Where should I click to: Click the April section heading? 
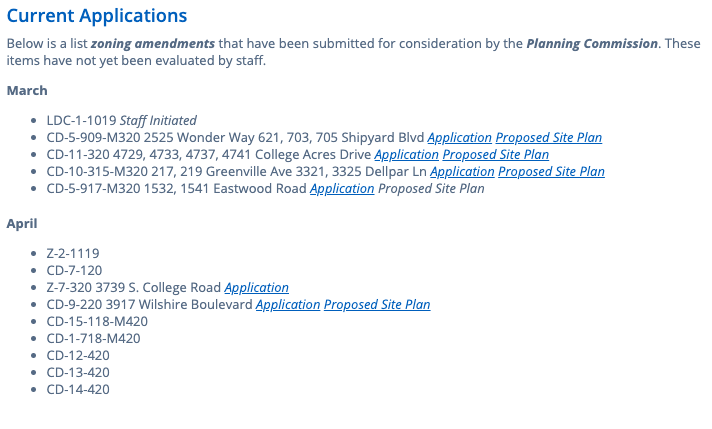coord(22,224)
